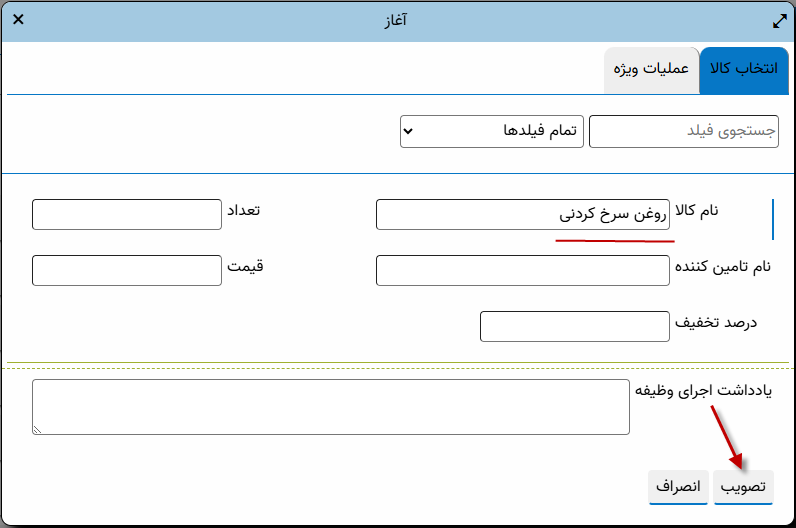796x528 pixels.
Task: Click into the قیمت price field
Action: pos(126,270)
